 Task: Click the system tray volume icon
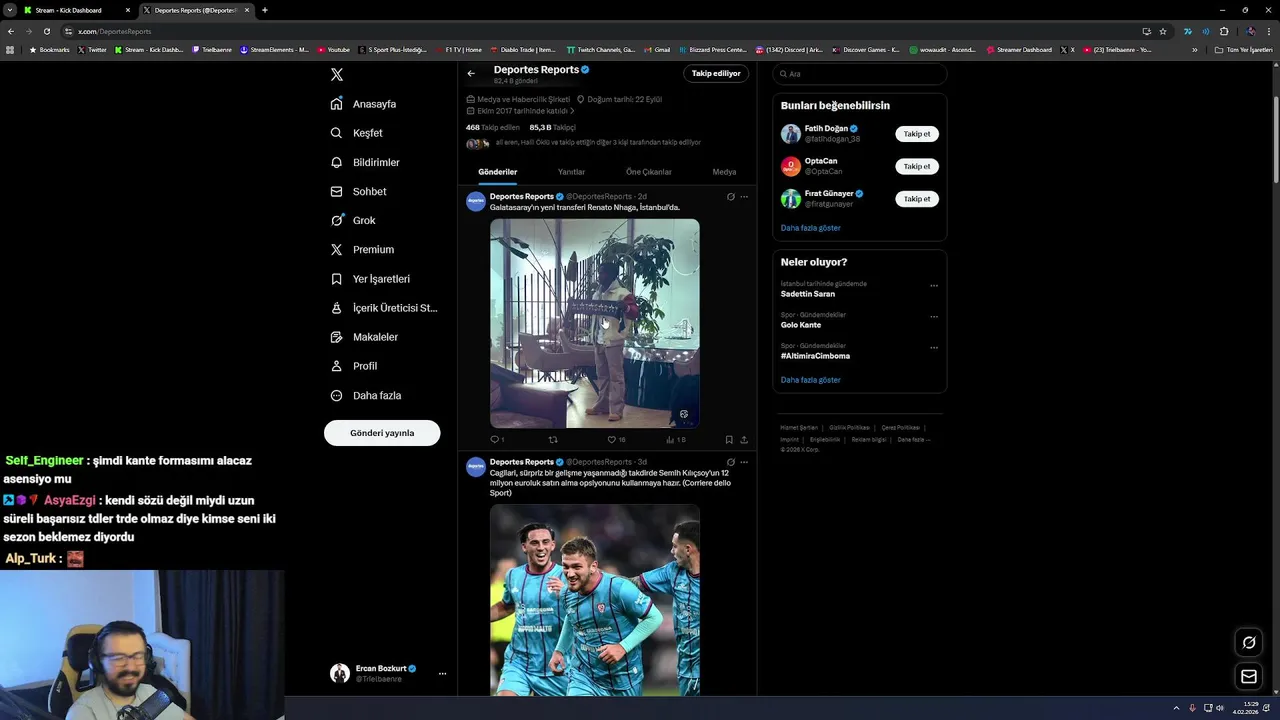[x=1220, y=708]
